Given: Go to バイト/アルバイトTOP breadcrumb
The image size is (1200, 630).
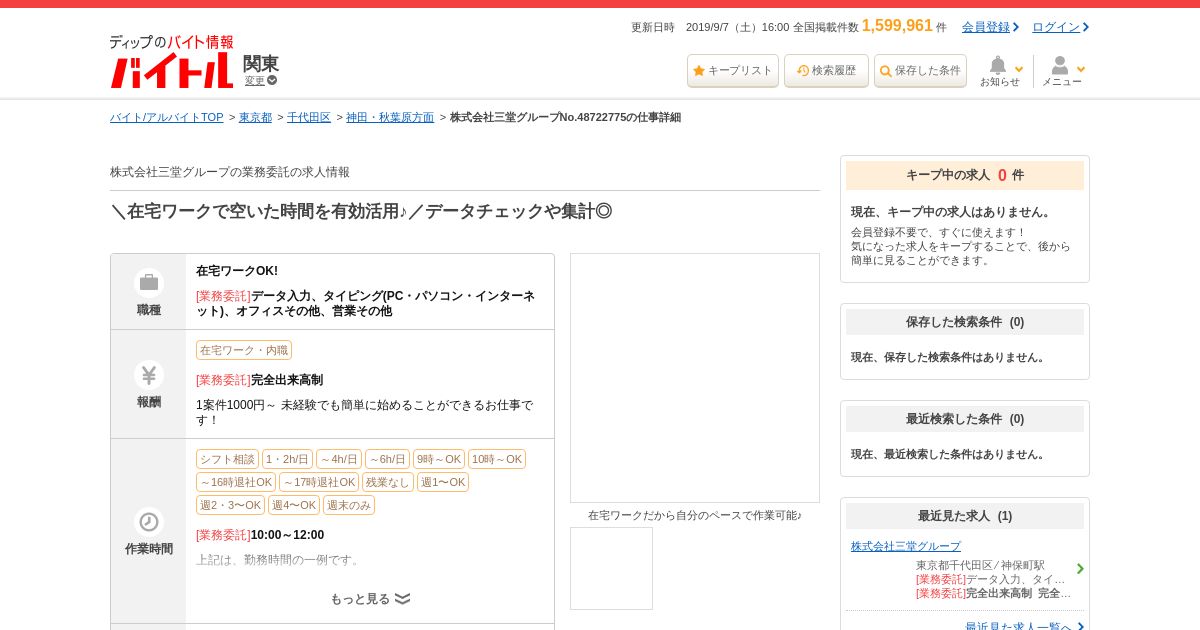Looking at the screenshot, I should tap(167, 117).
